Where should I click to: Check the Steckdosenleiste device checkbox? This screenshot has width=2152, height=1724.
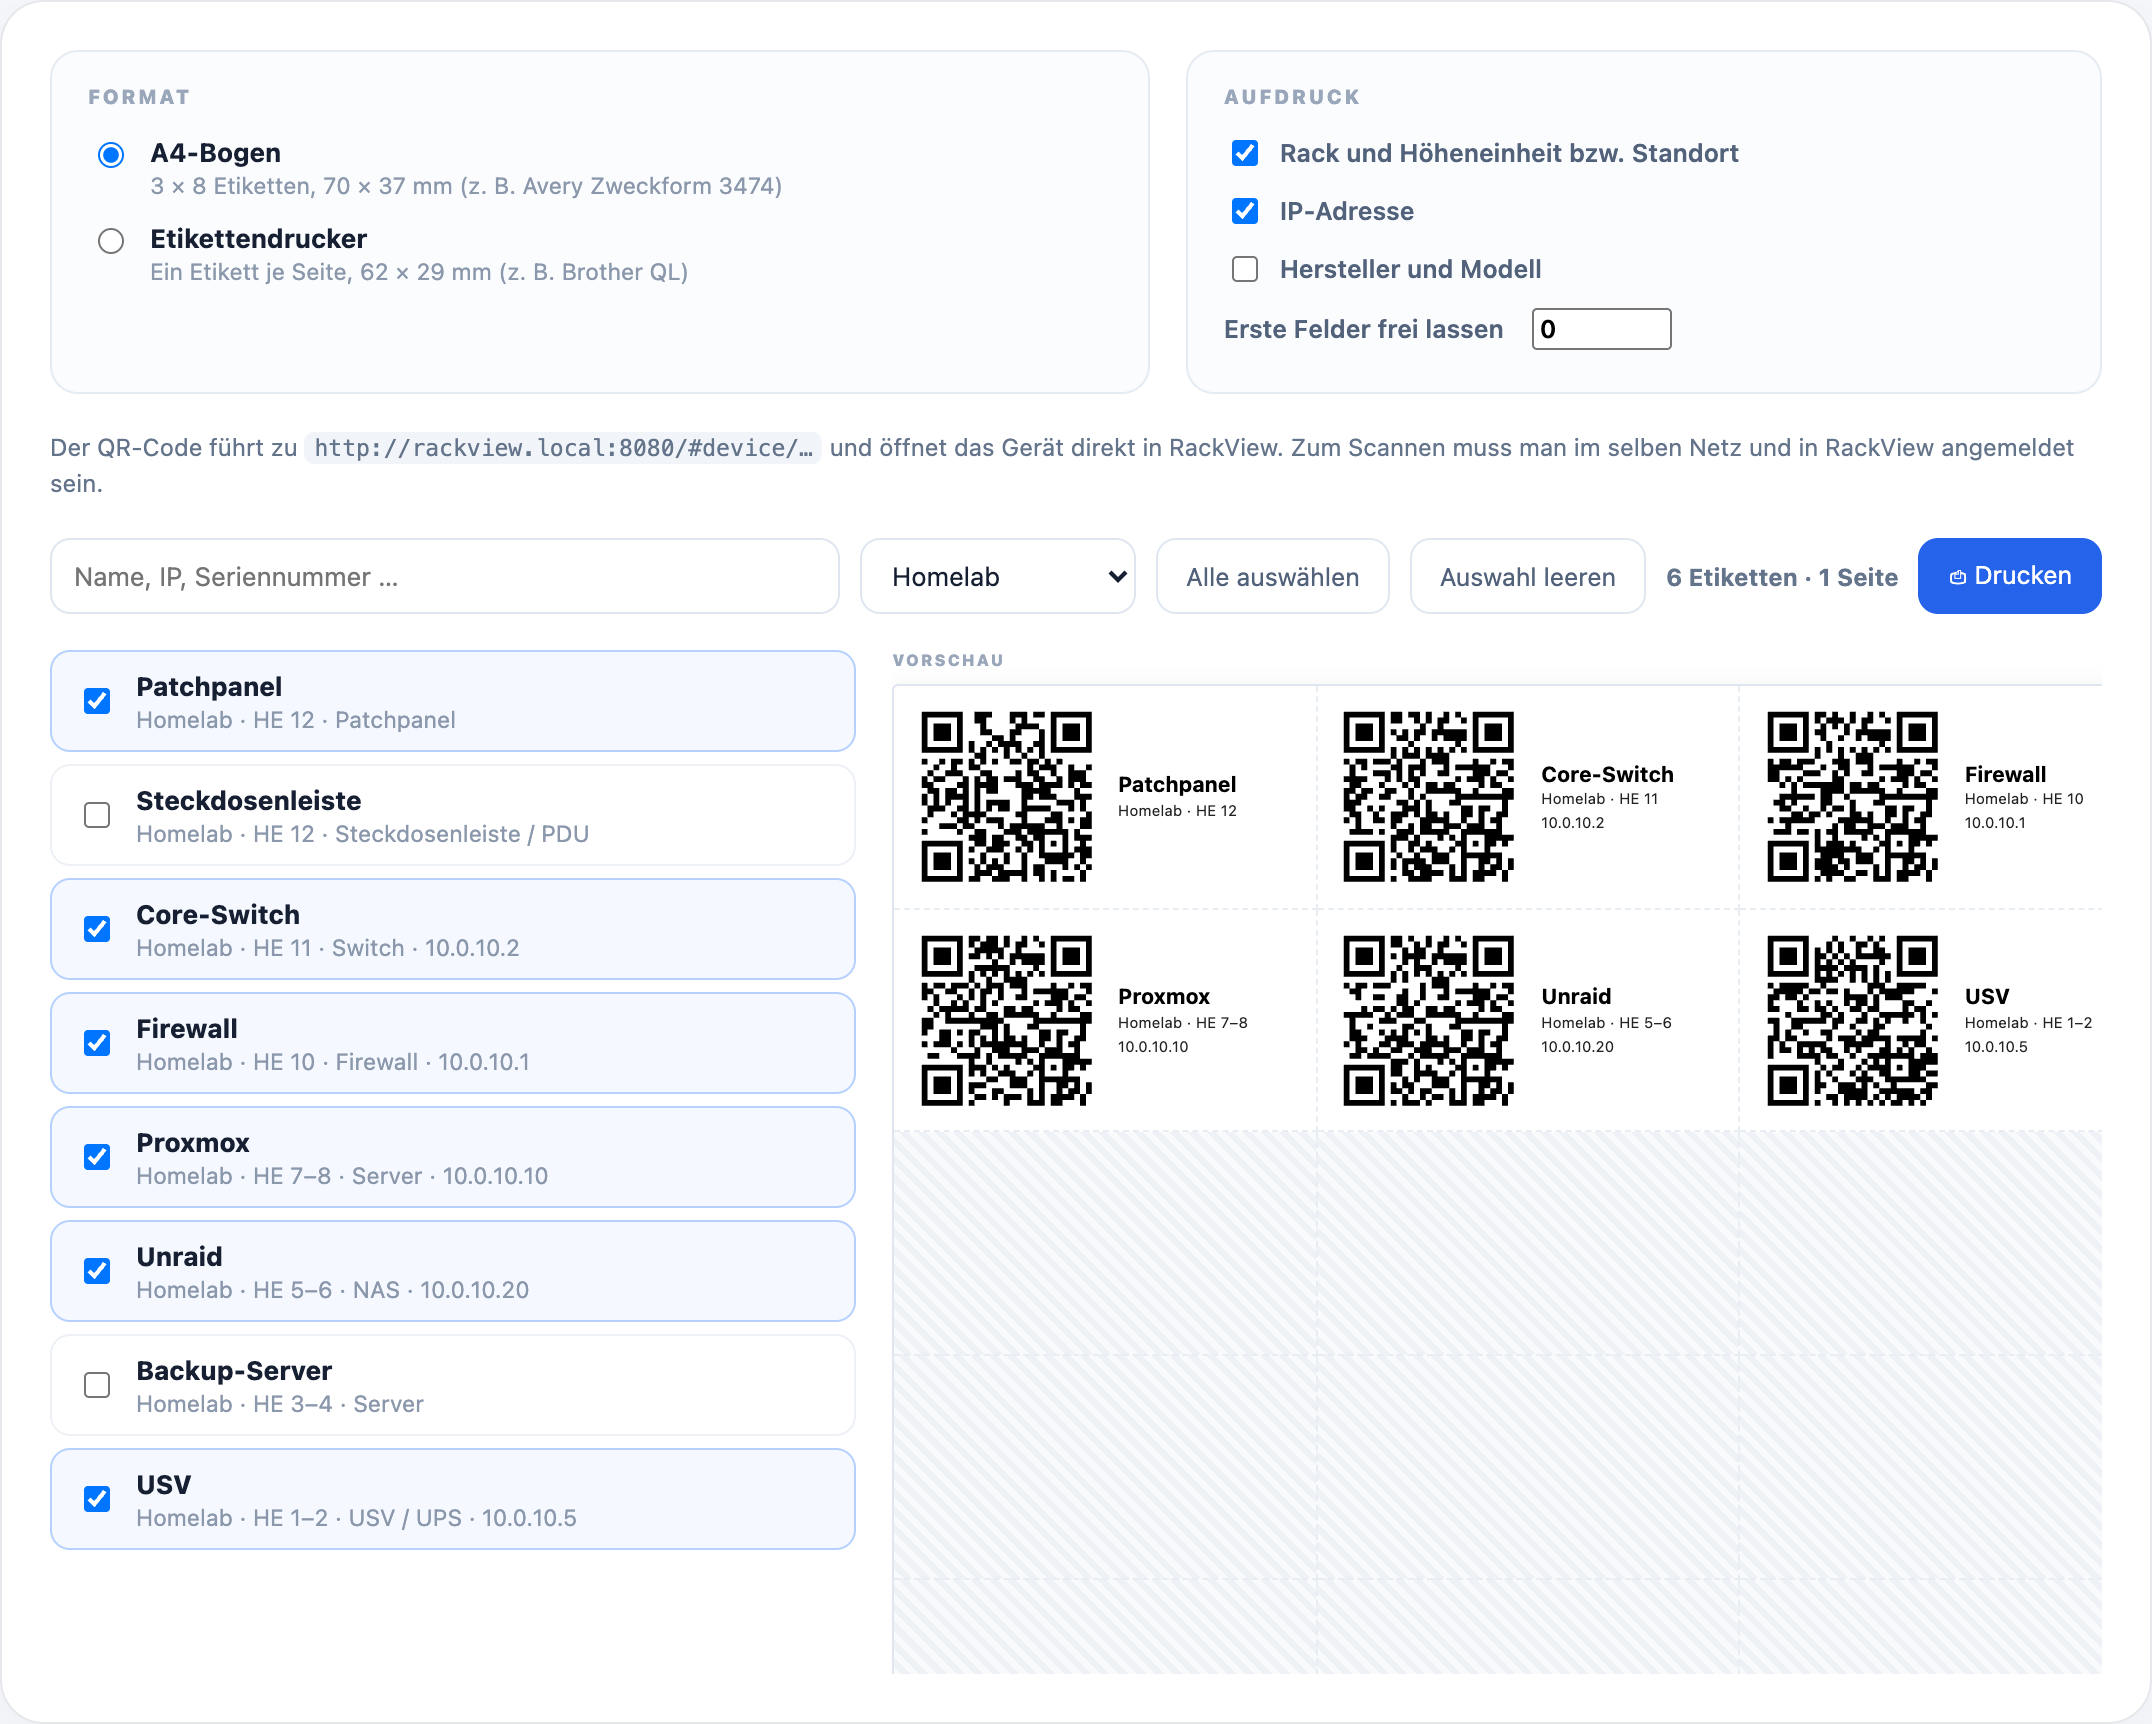(97, 815)
